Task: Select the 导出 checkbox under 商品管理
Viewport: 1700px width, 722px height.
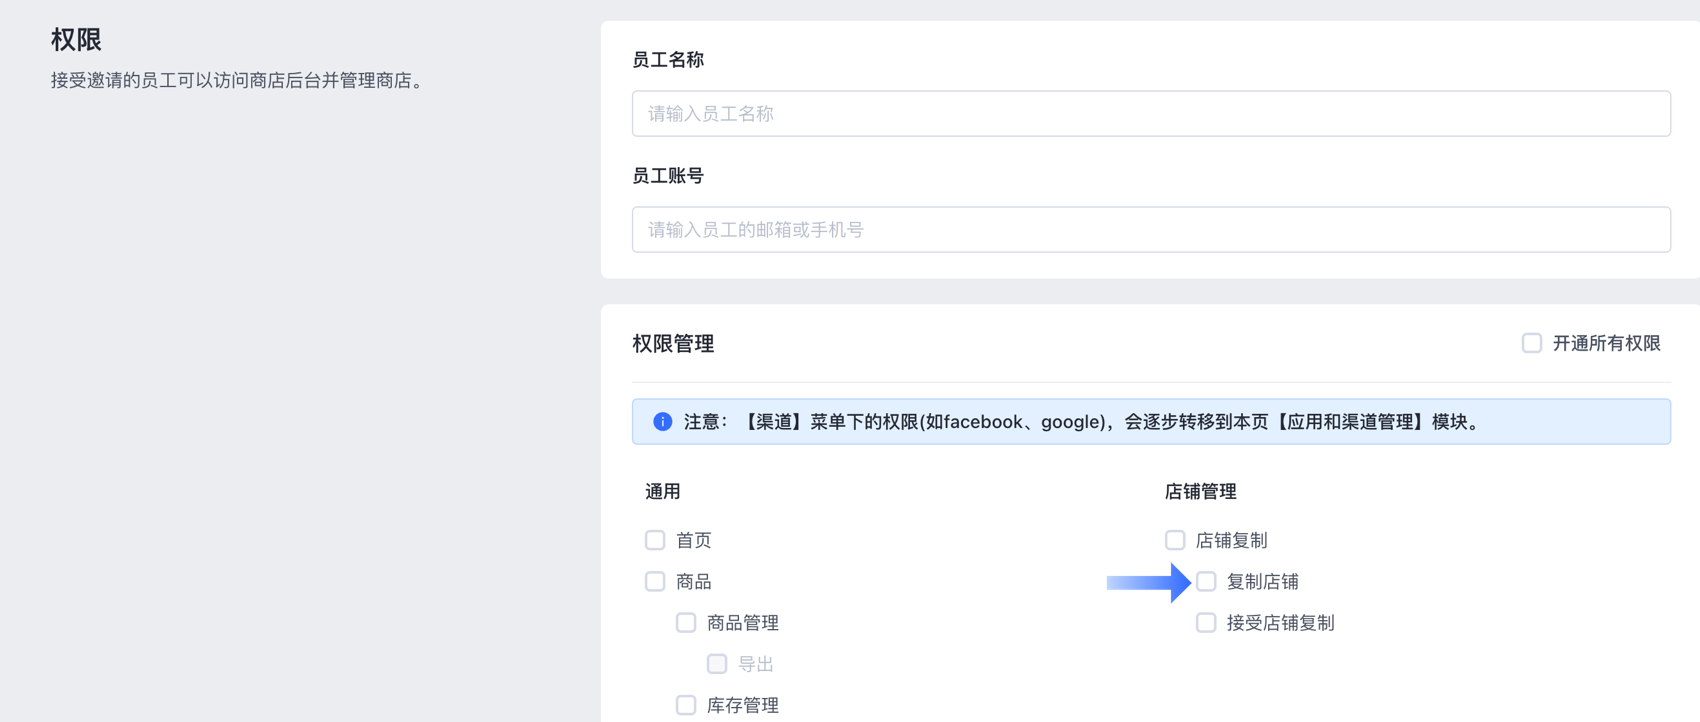Action: [x=717, y=664]
